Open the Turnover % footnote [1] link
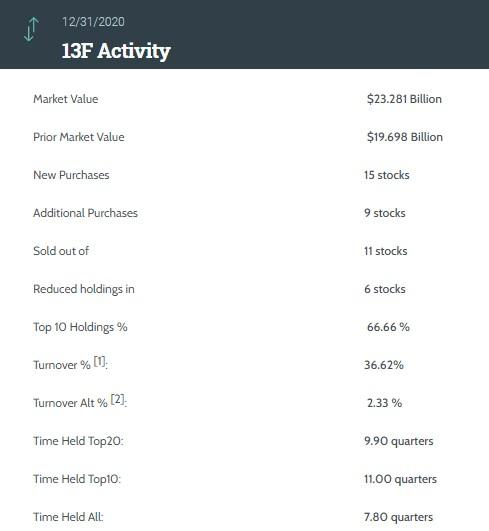Image resolution: width=489 pixels, height=531 pixels. point(100,361)
